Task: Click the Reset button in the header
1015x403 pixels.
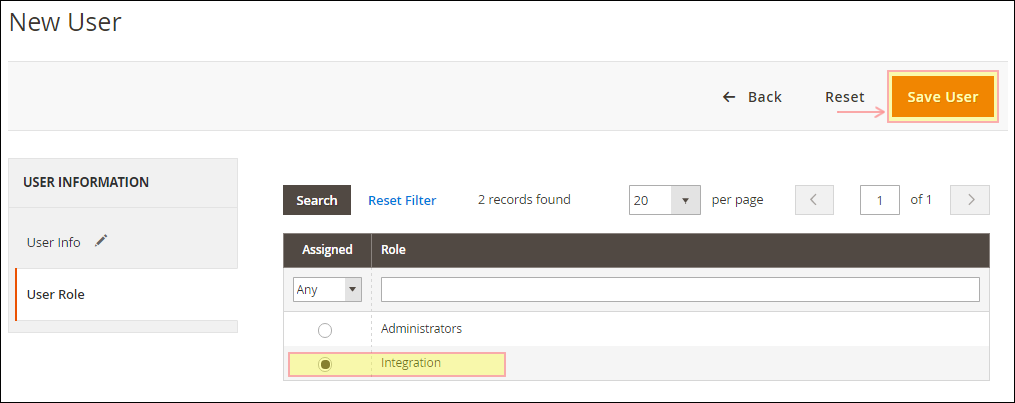Action: click(844, 97)
